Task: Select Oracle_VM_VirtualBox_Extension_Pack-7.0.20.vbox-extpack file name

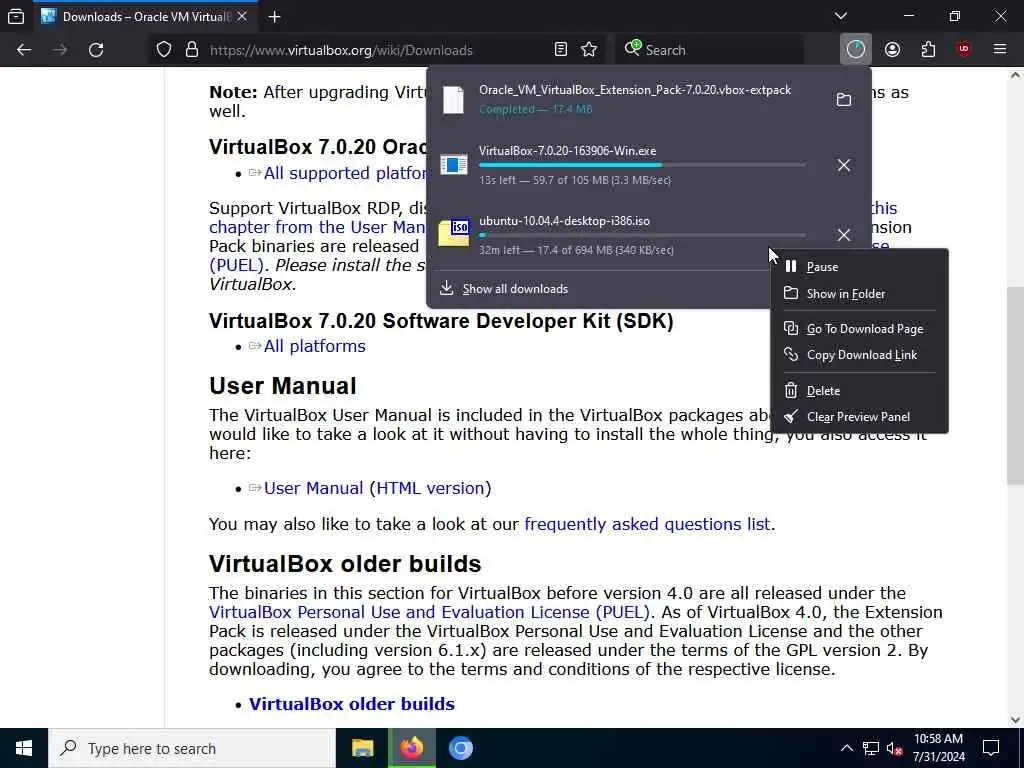Action: pyautogui.click(x=635, y=90)
